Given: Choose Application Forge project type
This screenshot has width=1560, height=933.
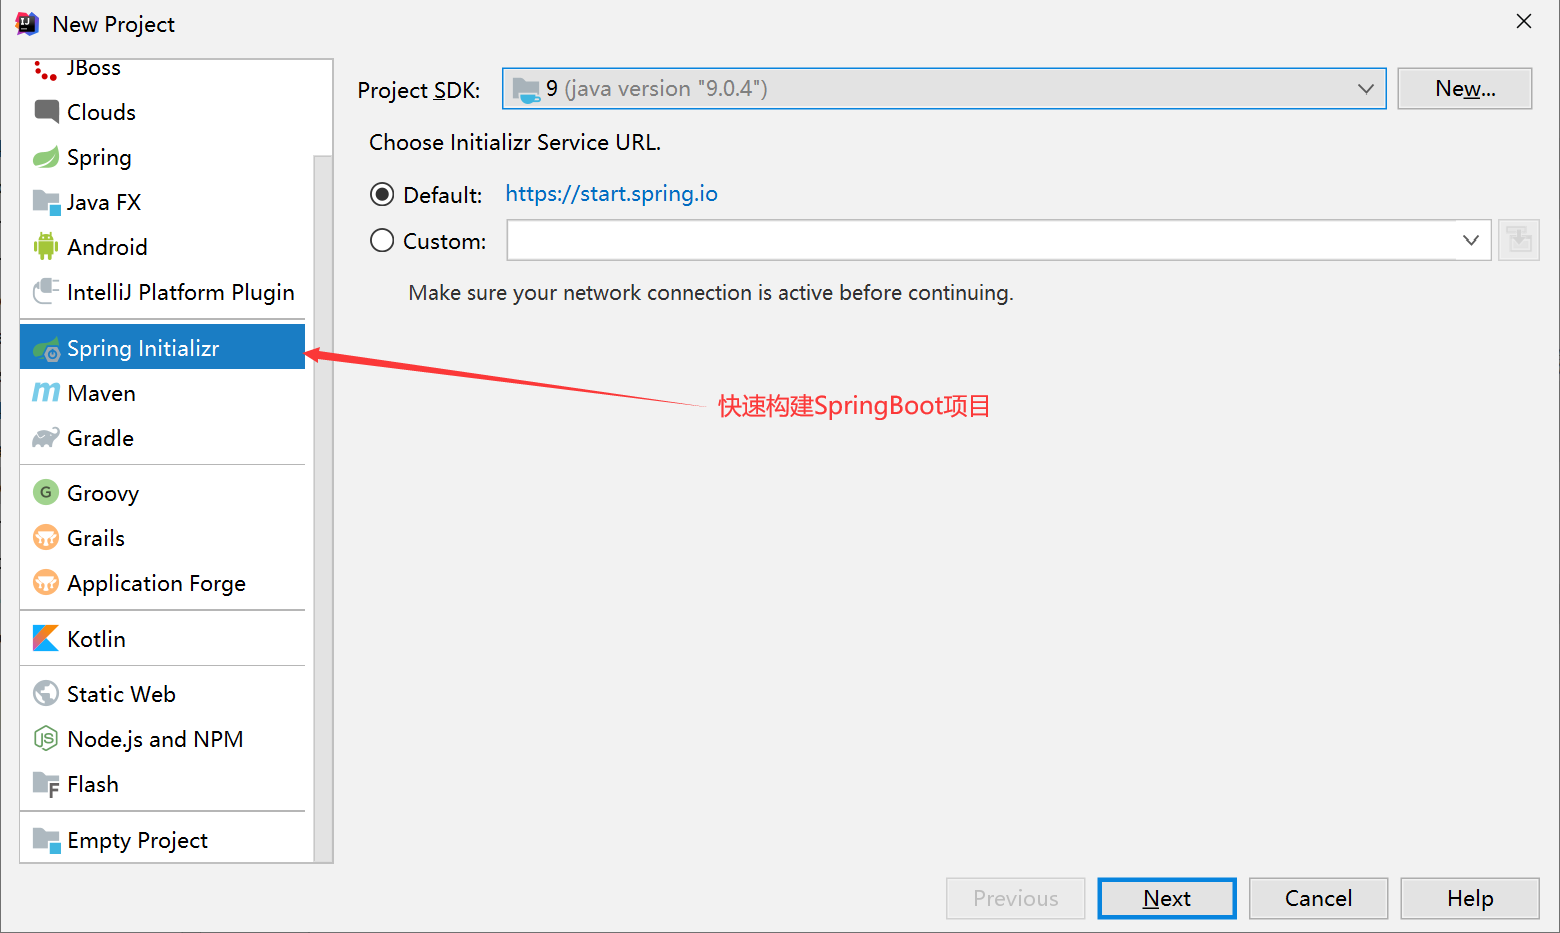Looking at the screenshot, I should pos(162,583).
